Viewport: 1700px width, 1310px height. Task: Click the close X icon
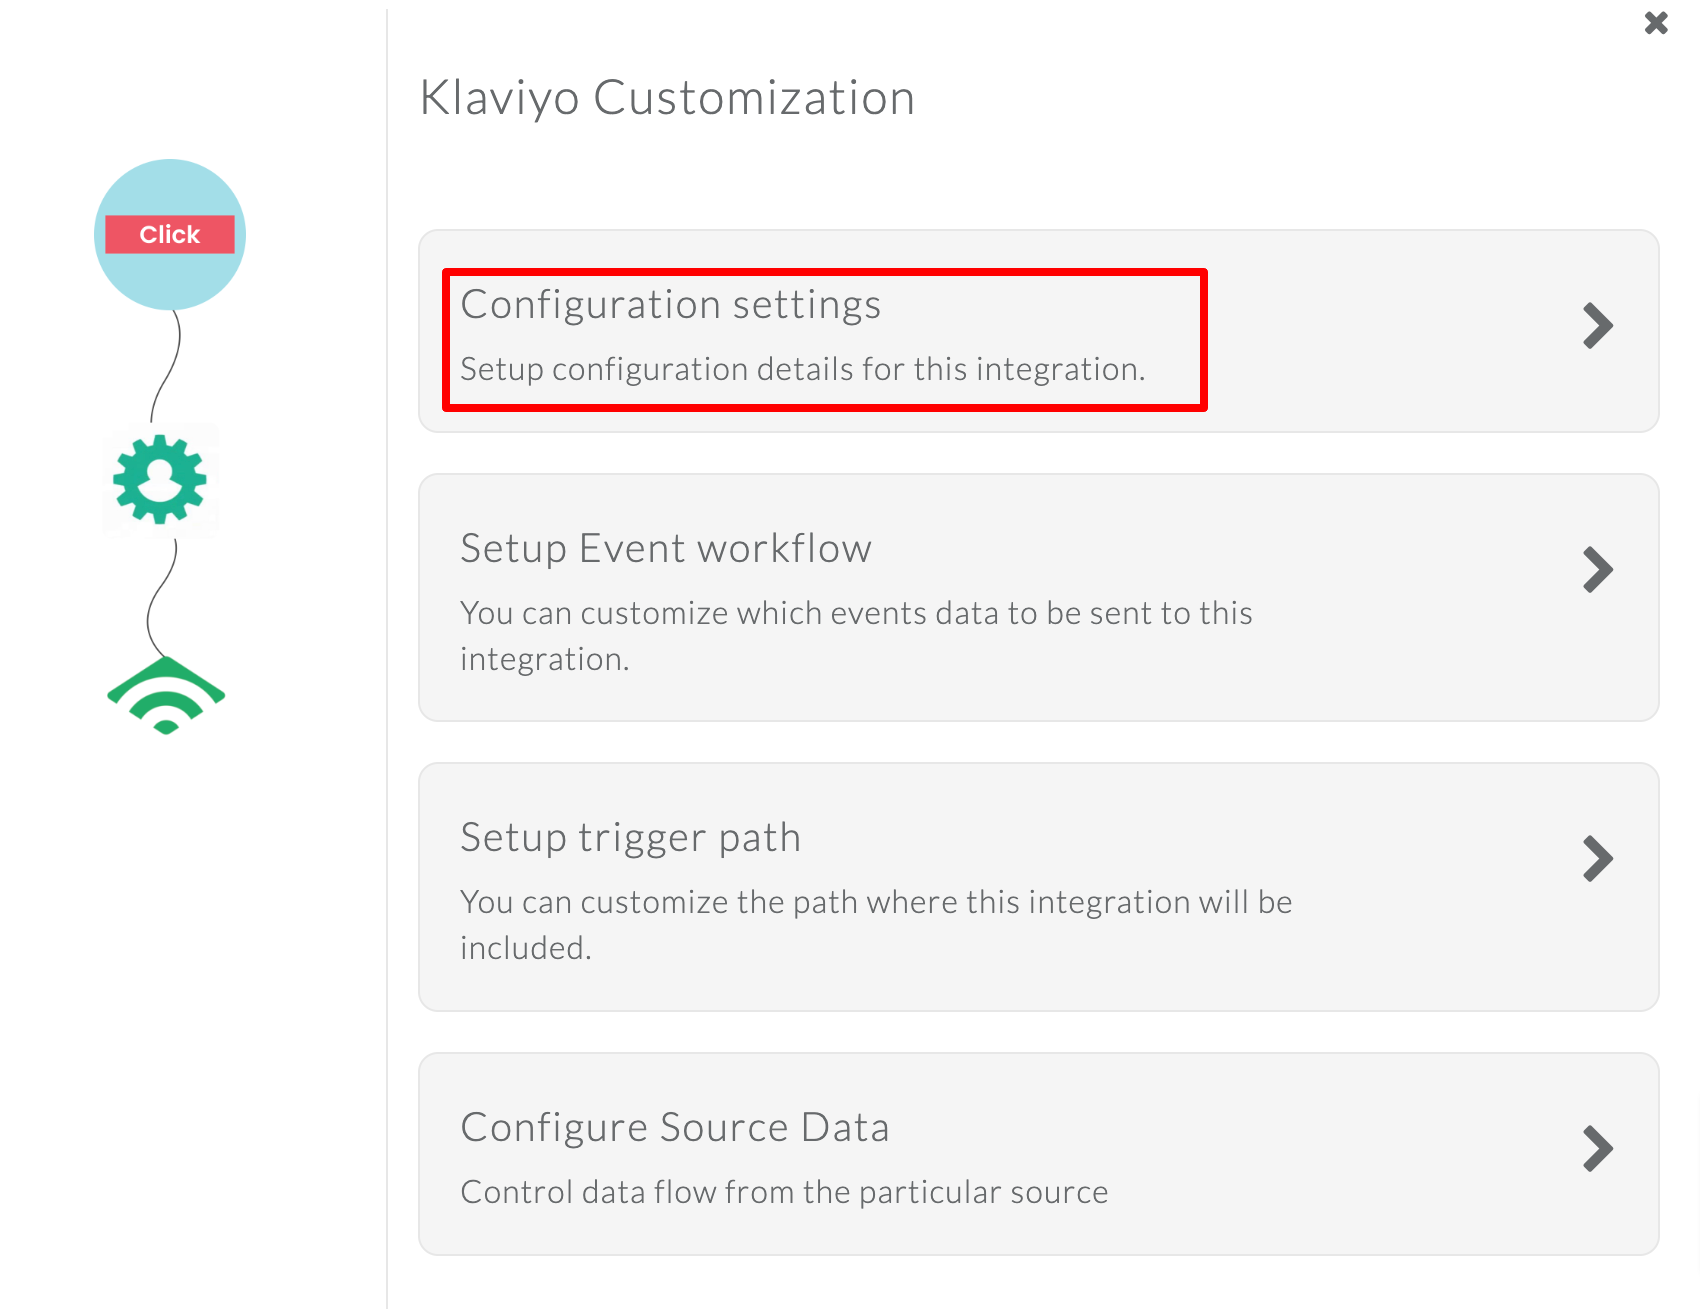[1654, 22]
